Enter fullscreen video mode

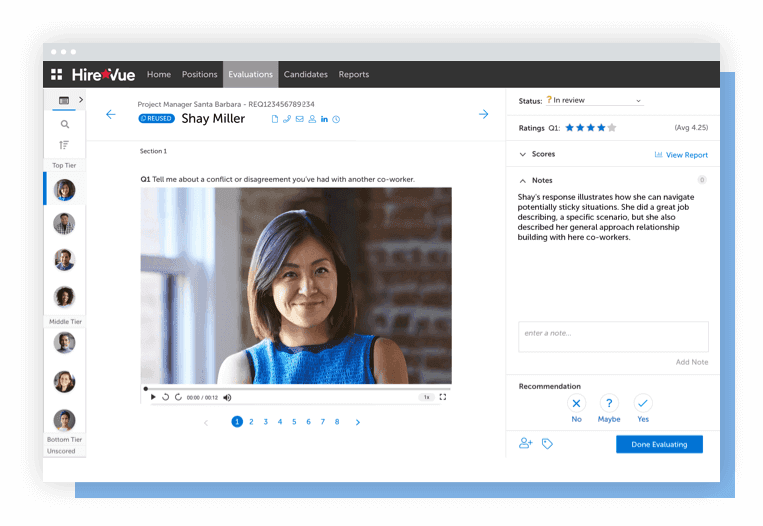tap(443, 397)
